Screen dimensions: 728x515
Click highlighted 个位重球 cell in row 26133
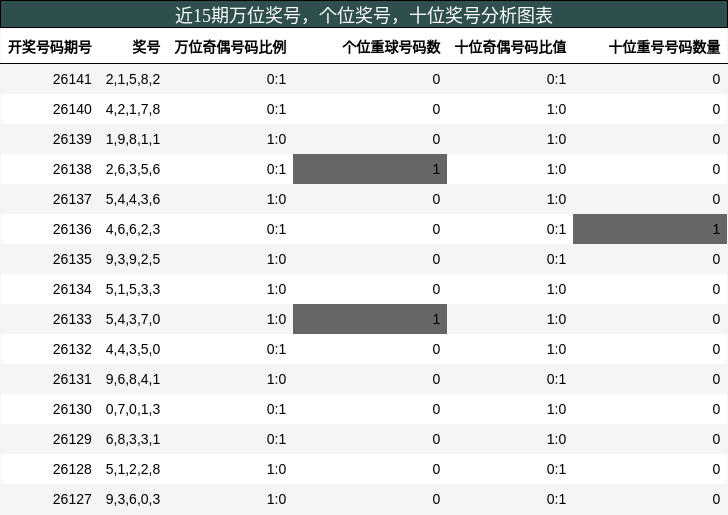coord(370,319)
